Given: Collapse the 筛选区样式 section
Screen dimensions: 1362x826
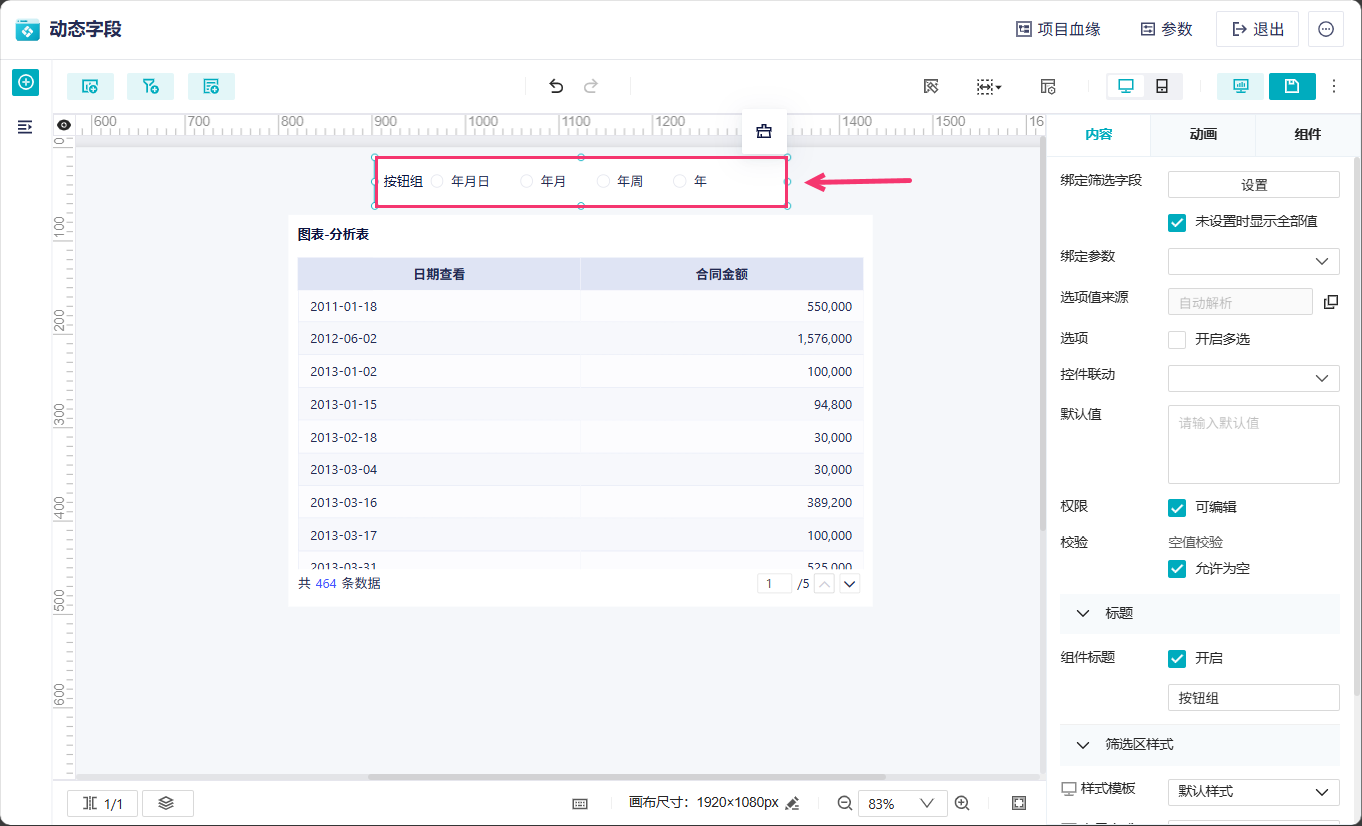Looking at the screenshot, I should [x=1200, y=745].
